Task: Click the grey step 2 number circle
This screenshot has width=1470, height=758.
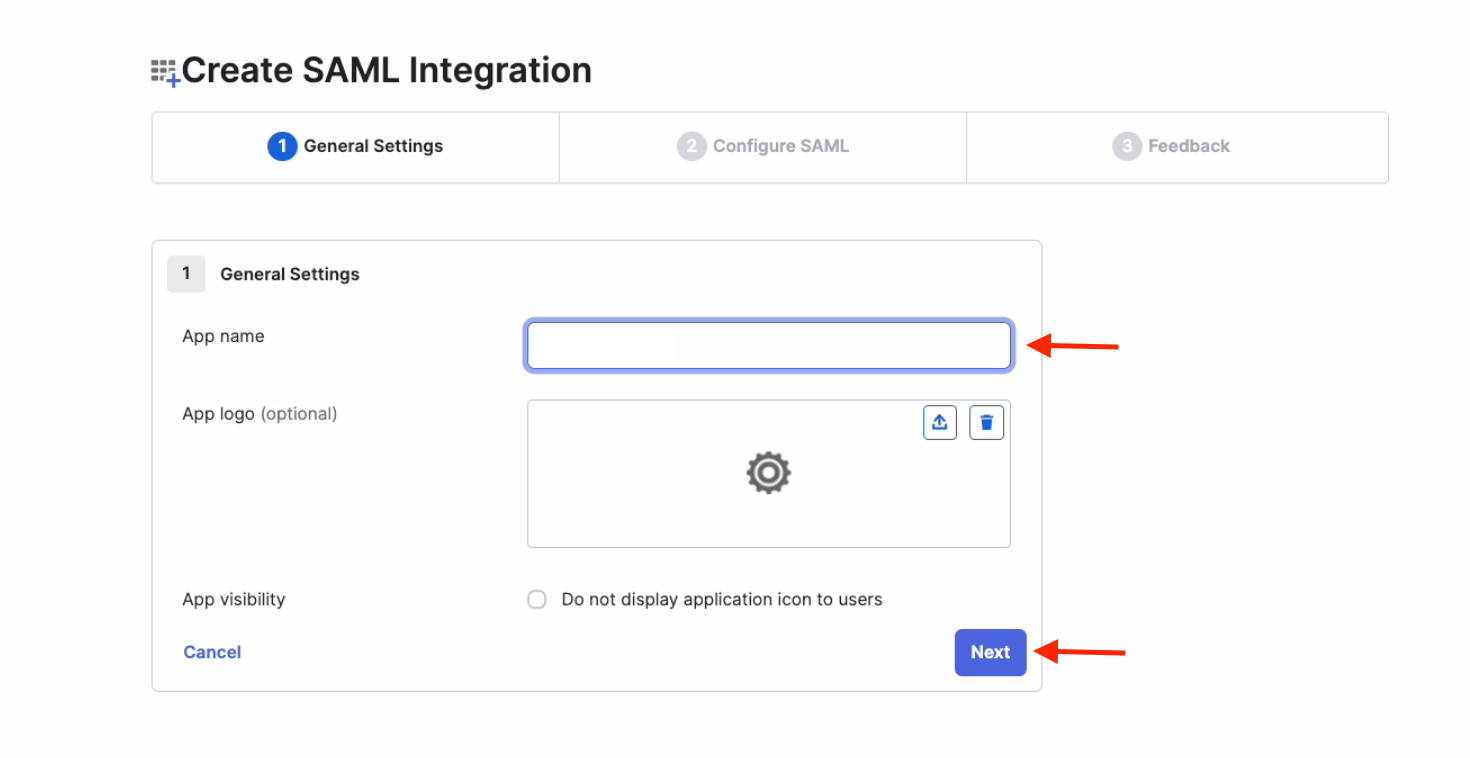Action: (x=691, y=147)
